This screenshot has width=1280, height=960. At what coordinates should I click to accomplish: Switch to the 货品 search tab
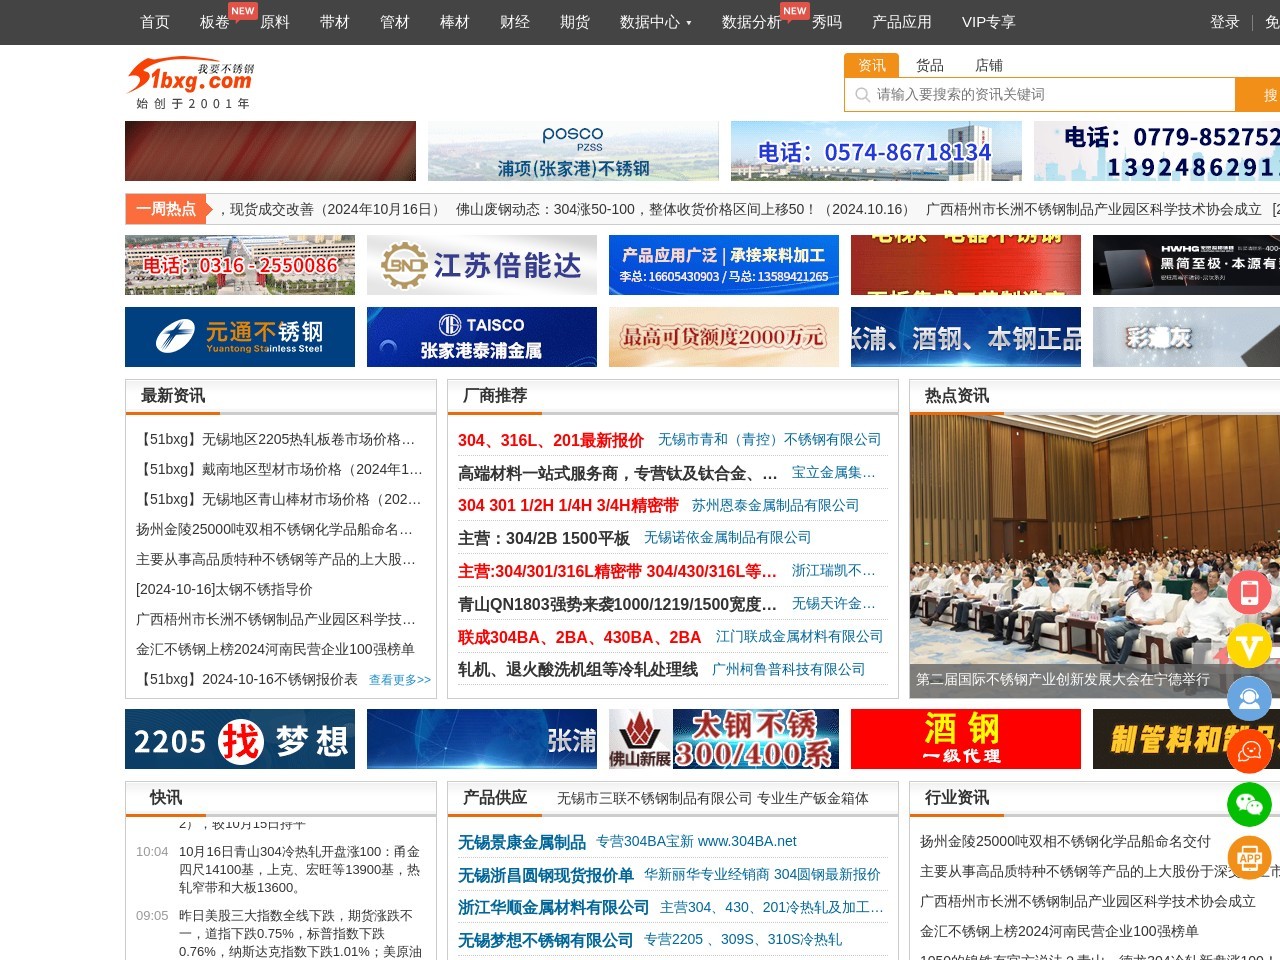[x=929, y=65]
